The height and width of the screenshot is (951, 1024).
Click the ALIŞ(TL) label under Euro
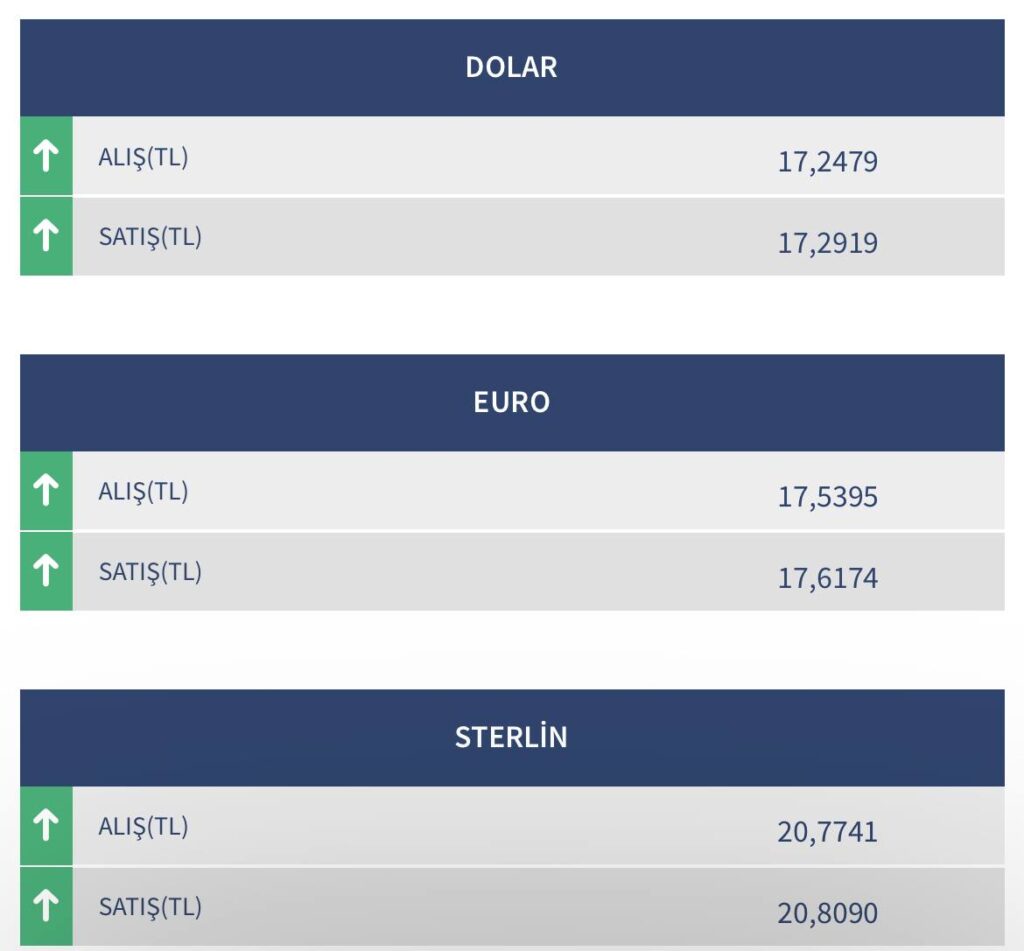(143, 492)
